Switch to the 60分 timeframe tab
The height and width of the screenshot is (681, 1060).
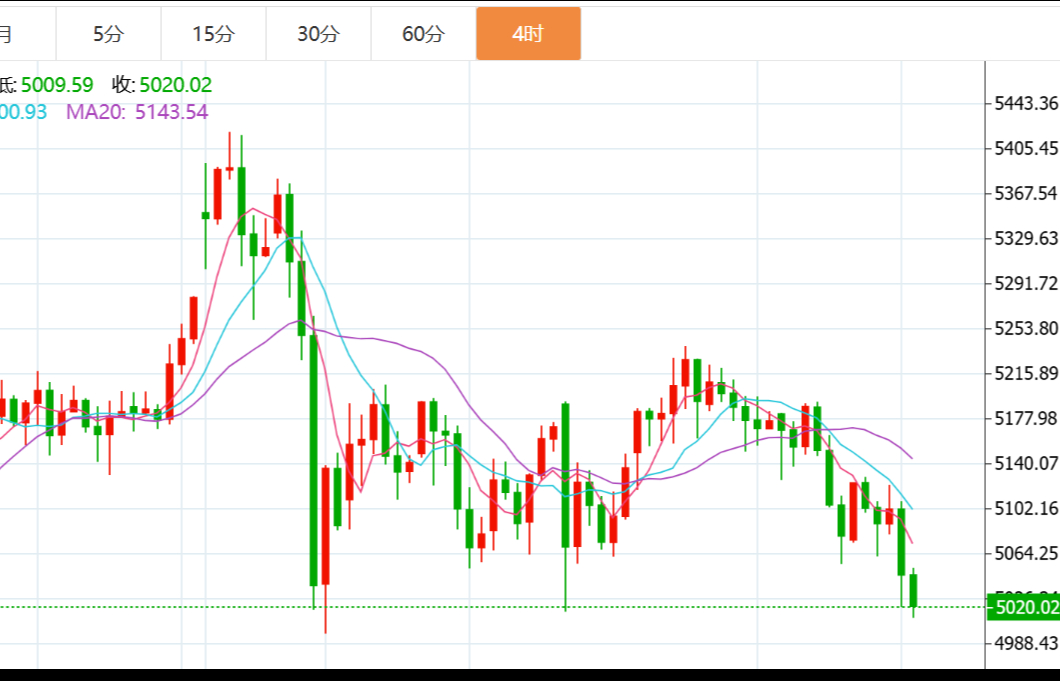coord(423,34)
